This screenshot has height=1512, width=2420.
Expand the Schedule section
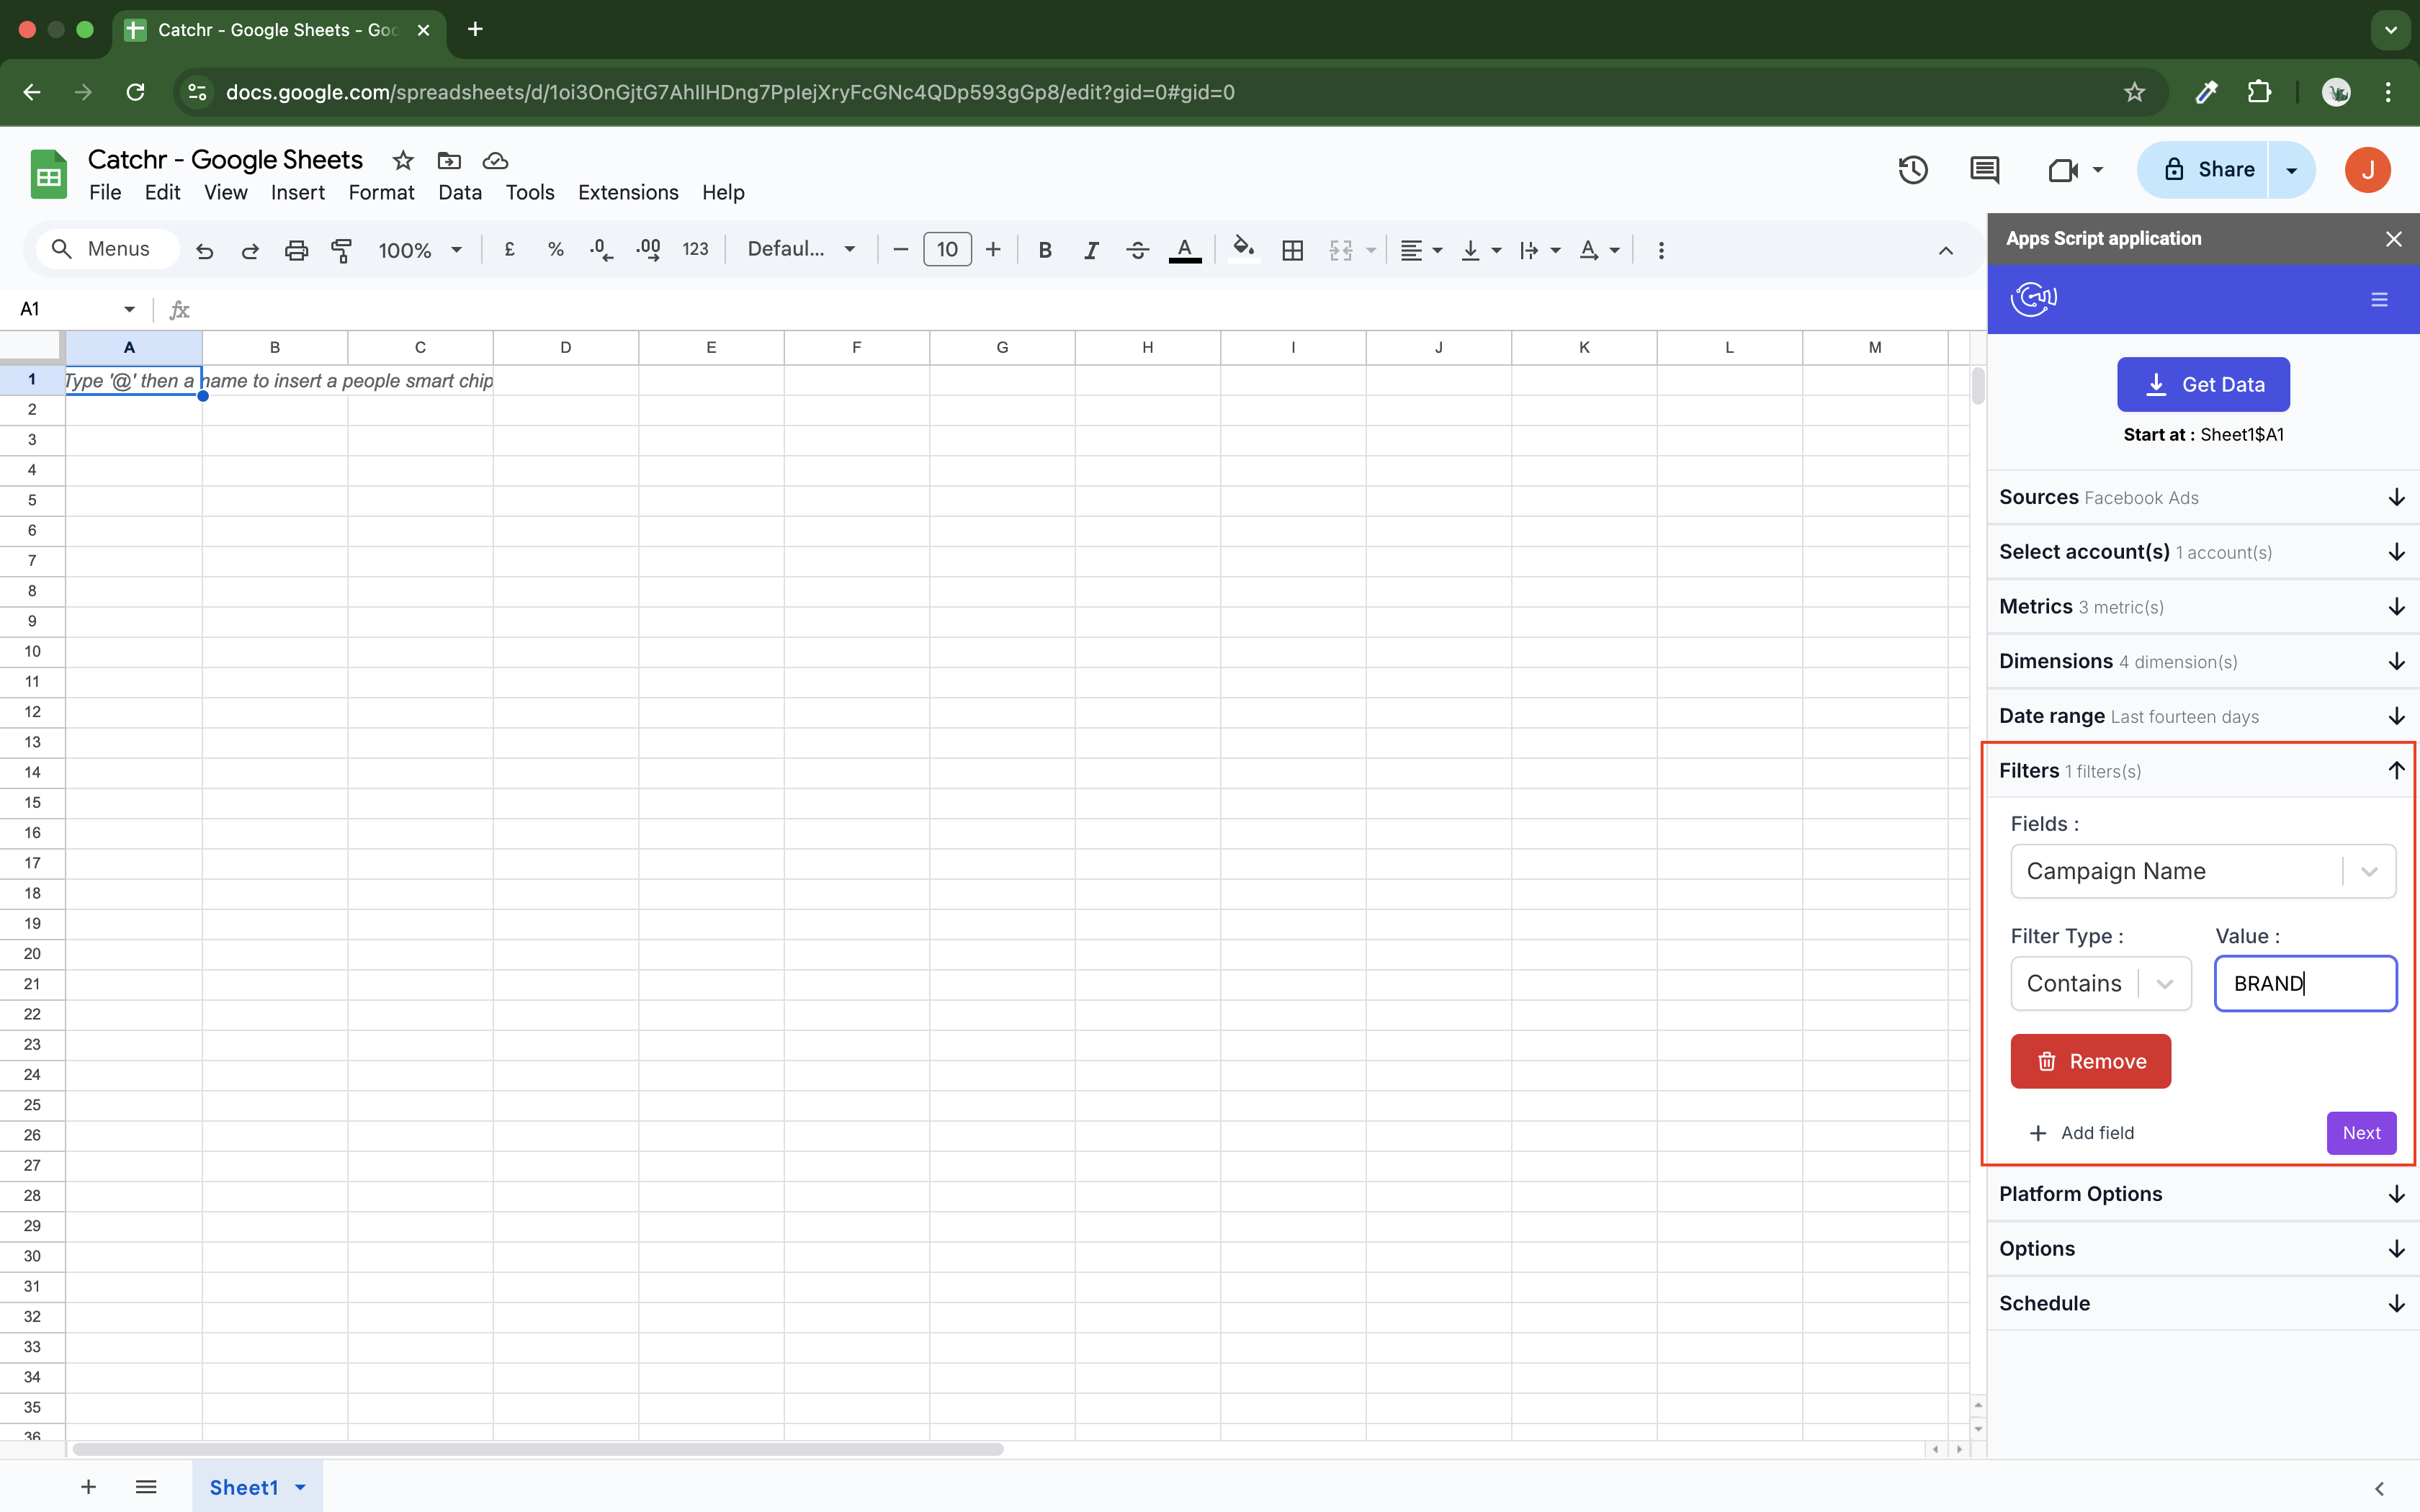pos(2203,1303)
